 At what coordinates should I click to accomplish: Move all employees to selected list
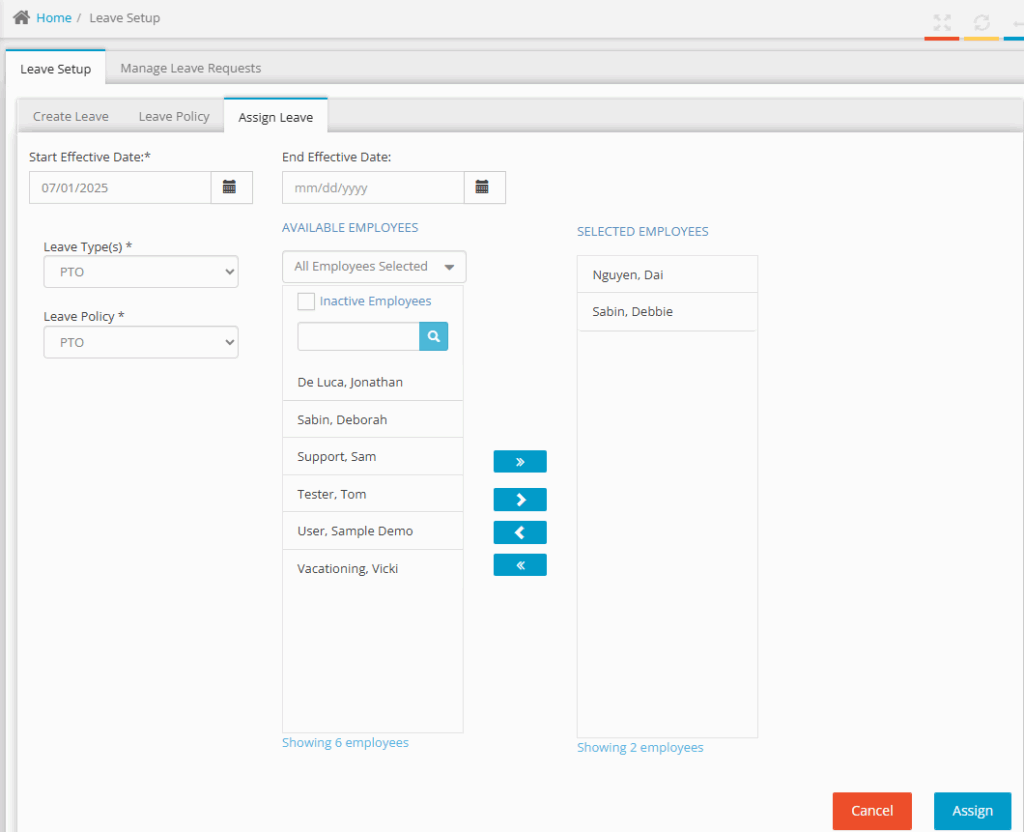click(520, 462)
